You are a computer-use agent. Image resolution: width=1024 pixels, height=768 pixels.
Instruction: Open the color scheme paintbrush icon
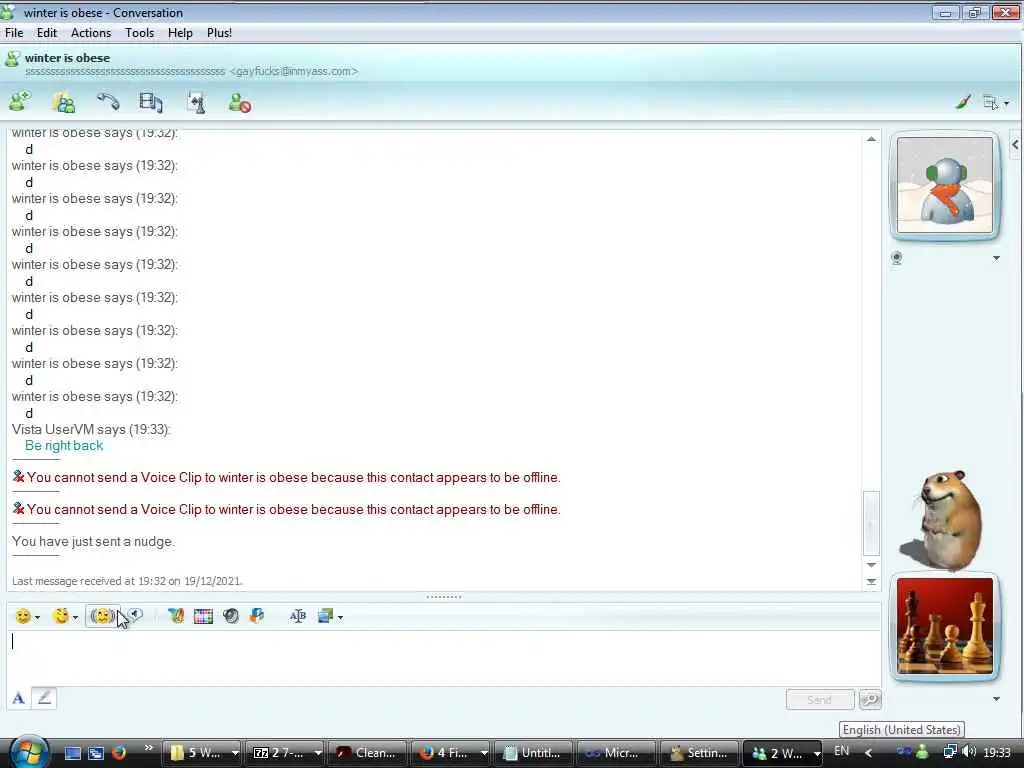(963, 102)
